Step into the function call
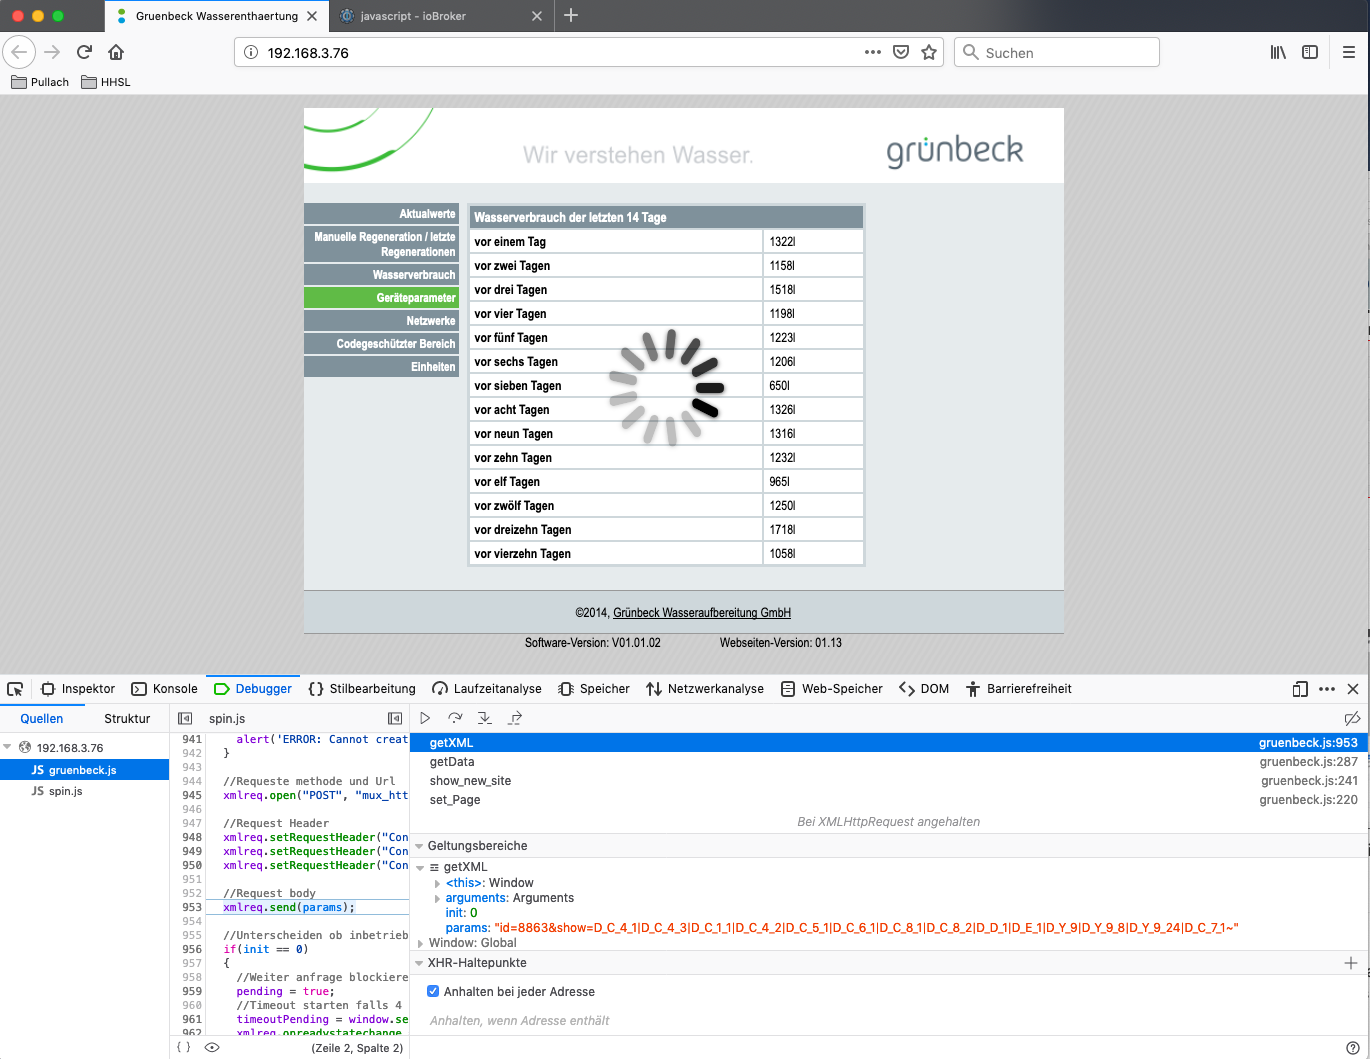Image resolution: width=1370 pixels, height=1059 pixels. click(x=485, y=718)
